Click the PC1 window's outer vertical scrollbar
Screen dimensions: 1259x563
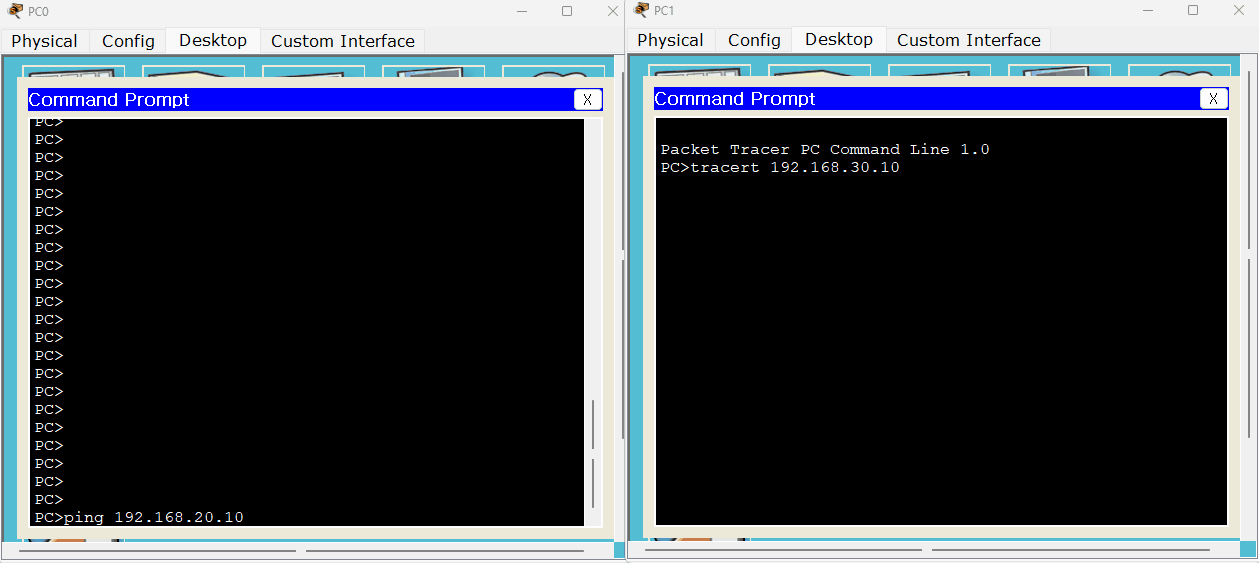pos(1250,300)
